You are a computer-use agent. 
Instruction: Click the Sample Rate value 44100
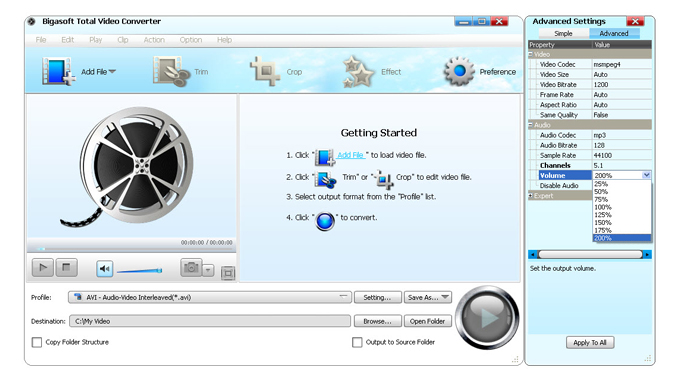603,156
